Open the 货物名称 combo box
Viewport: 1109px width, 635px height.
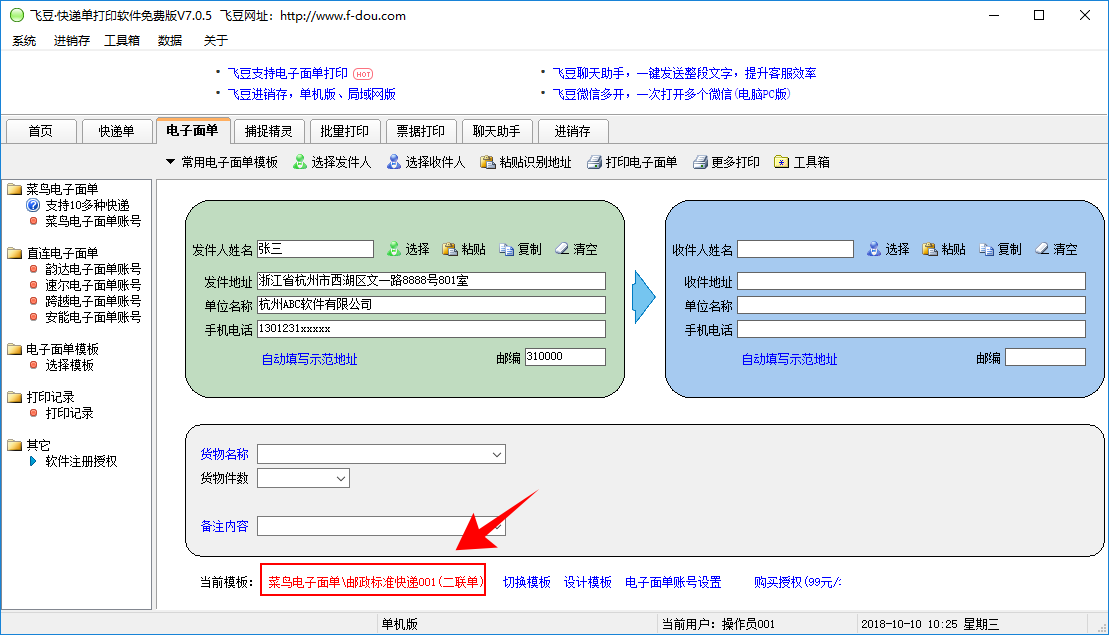coord(496,455)
